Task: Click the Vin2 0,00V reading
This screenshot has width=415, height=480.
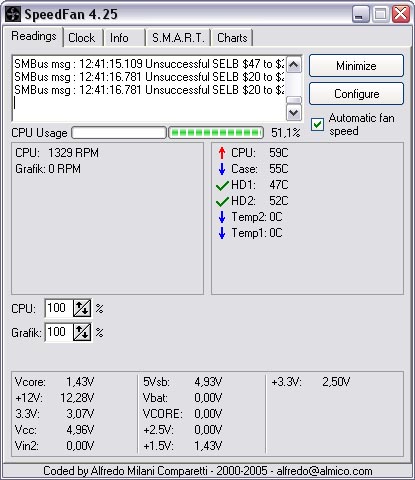Action: (x=55, y=446)
